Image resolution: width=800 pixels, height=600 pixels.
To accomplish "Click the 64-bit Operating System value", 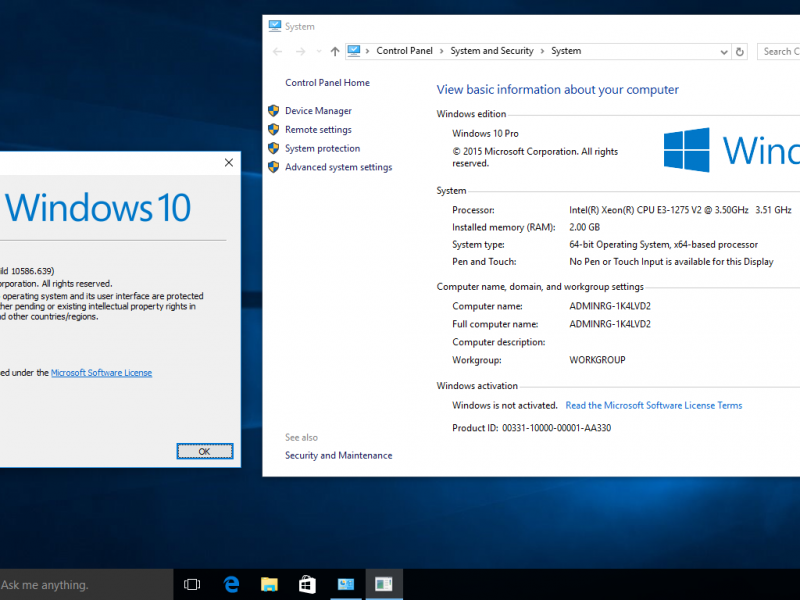I will point(663,245).
